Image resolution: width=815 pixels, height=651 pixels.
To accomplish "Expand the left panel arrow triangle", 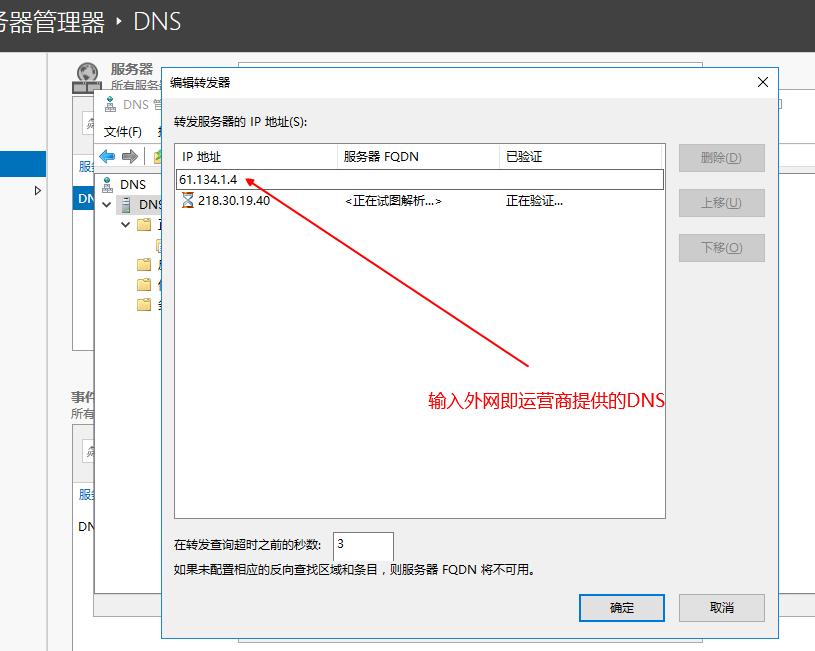I will [x=38, y=189].
